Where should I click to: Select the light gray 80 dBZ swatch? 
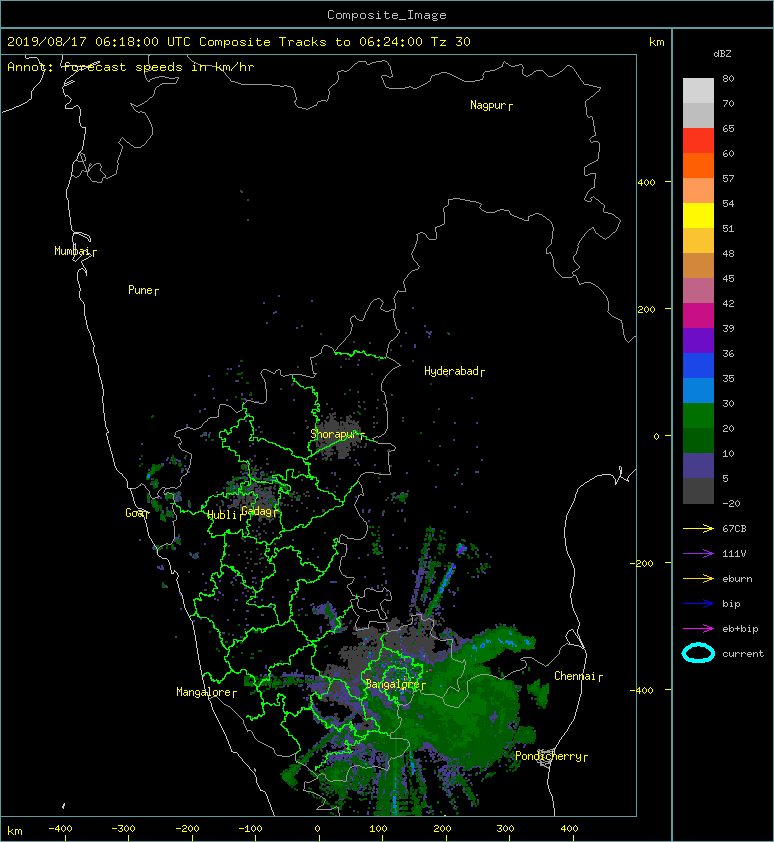pyautogui.click(x=698, y=91)
